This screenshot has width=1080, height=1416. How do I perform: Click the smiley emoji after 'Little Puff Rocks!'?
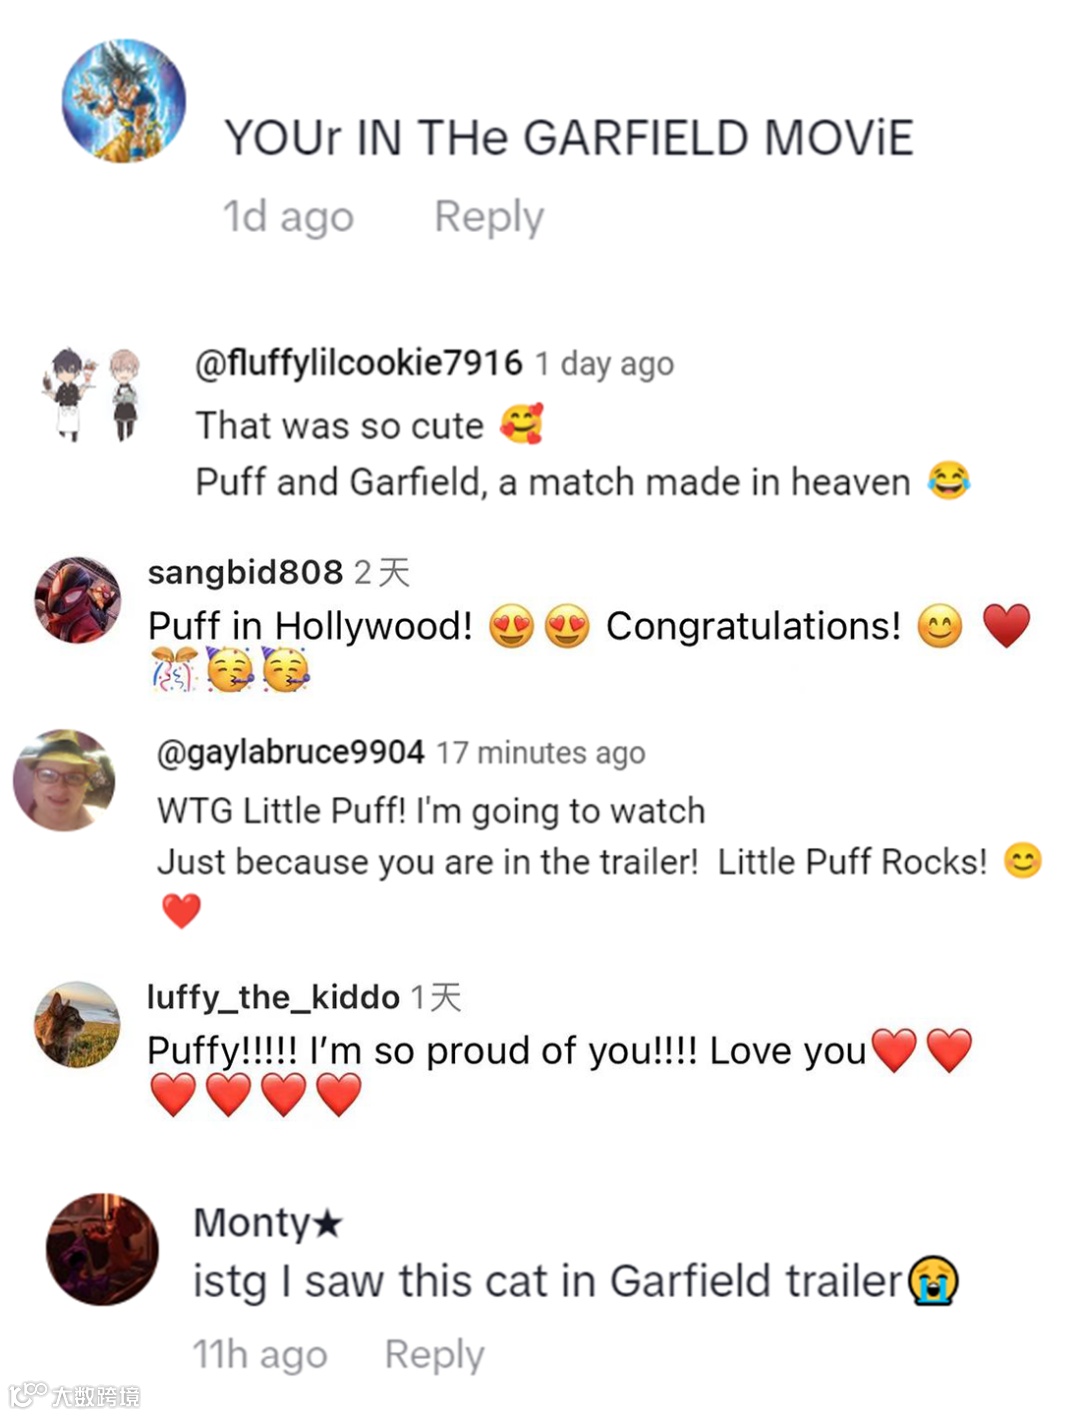point(1022,860)
